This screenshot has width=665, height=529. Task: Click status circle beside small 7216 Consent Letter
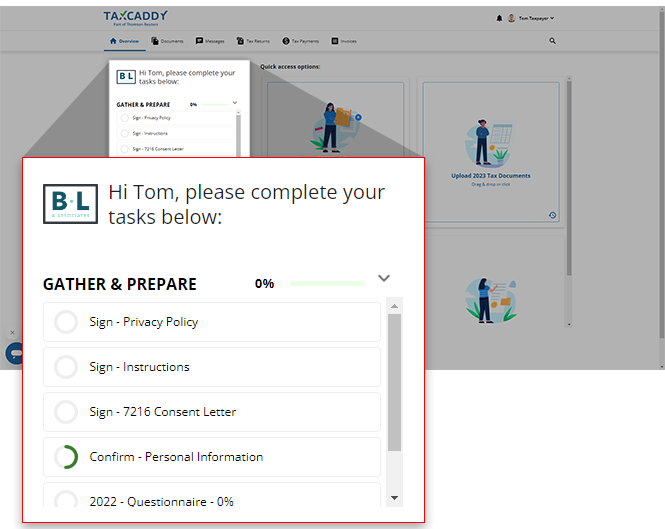click(124, 149)
